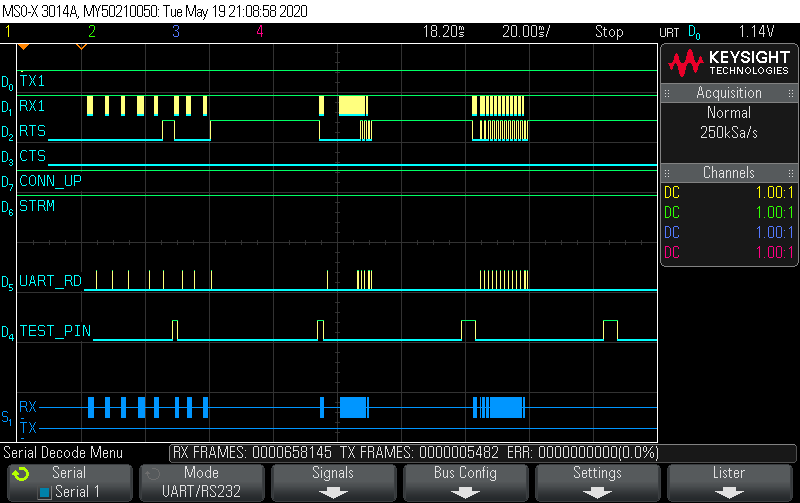Screen dimensions: 800x503
Task: Click the D5 channel index label
Action: (x=7, y=283)
